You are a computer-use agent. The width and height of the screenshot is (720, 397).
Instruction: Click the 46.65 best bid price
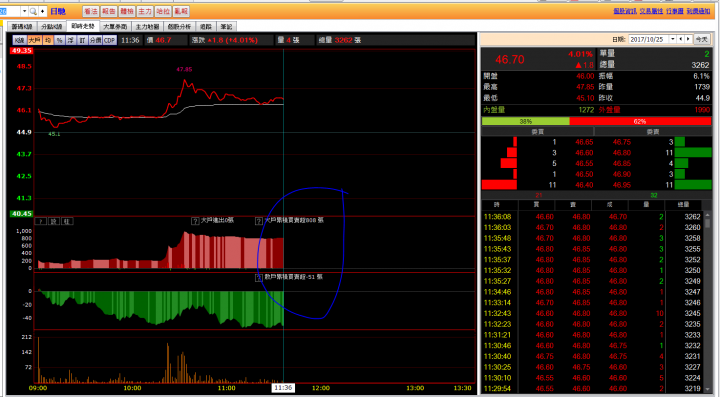[584, 142]
